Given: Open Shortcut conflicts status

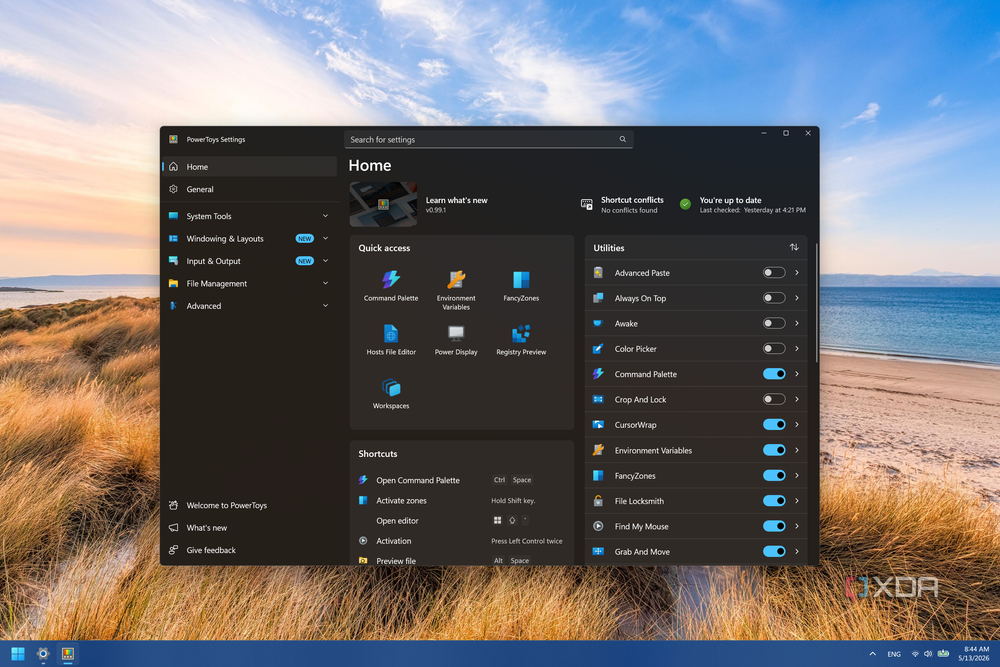Looking at the screenshot, I should point(622,205).
